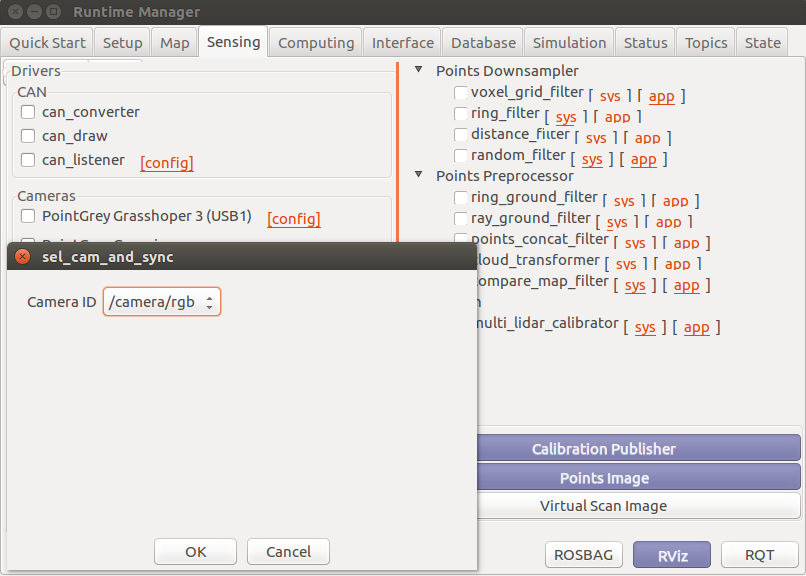Enable ray_ground_filter checkbox

pyautogui.click(x=461, y=219)
